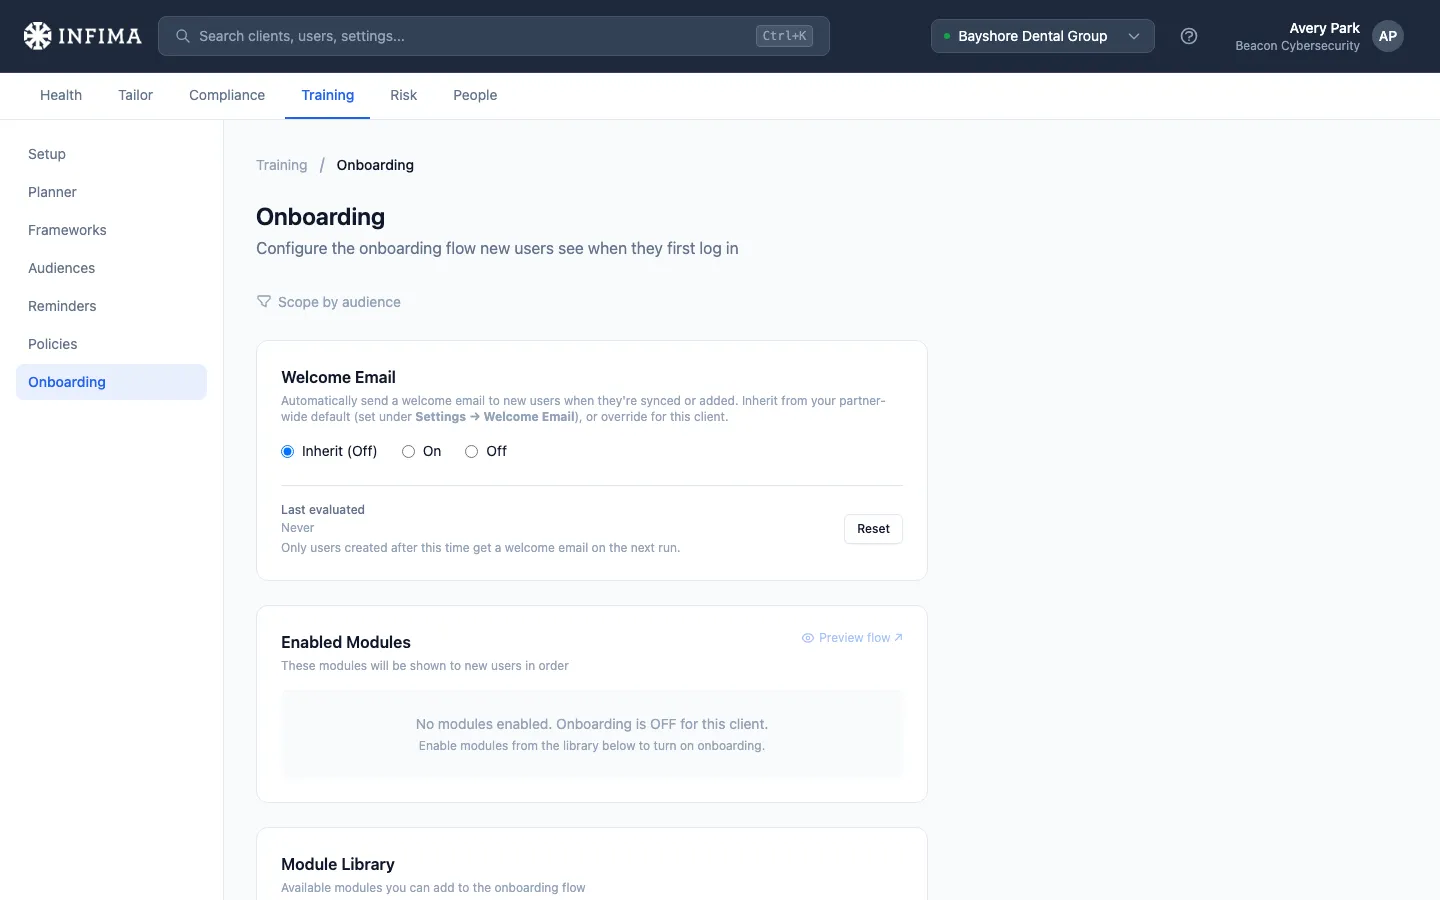Open Policies in the sidebar
The image size is (1440, 900).
click(x=111, y=344)
